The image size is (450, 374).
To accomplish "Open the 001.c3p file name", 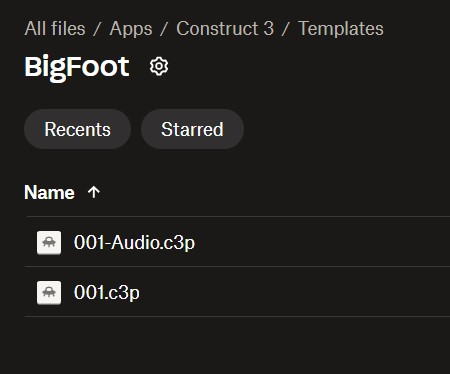I will click(107, 292).
